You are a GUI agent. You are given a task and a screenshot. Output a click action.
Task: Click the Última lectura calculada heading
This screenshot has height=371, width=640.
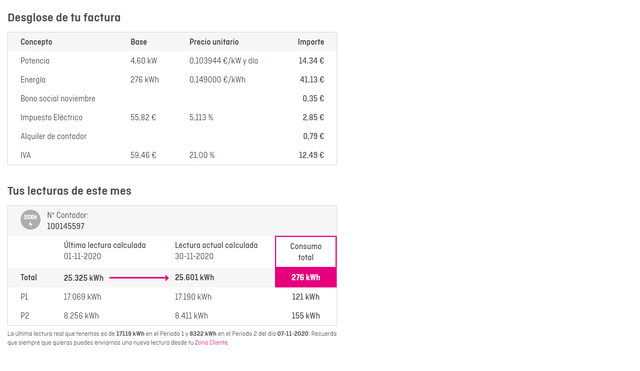pyautogui.click(x=104, y=245)
